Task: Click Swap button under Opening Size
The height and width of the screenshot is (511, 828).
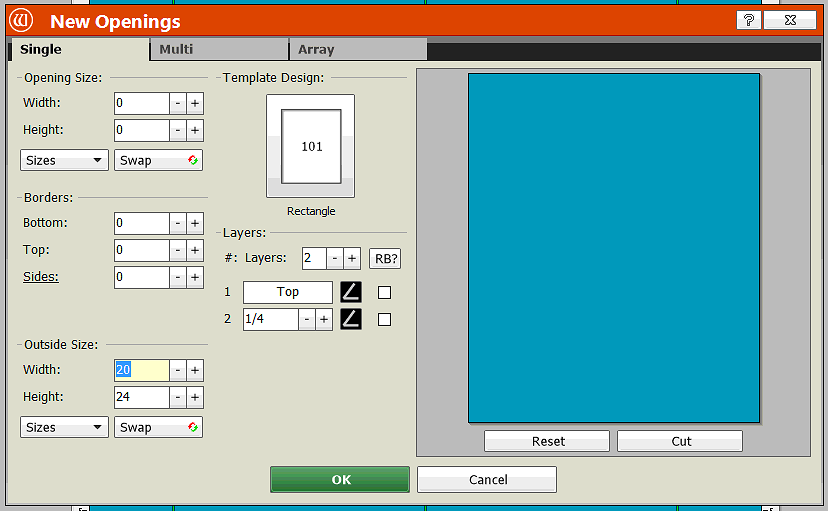Action: tap(158, 160)
